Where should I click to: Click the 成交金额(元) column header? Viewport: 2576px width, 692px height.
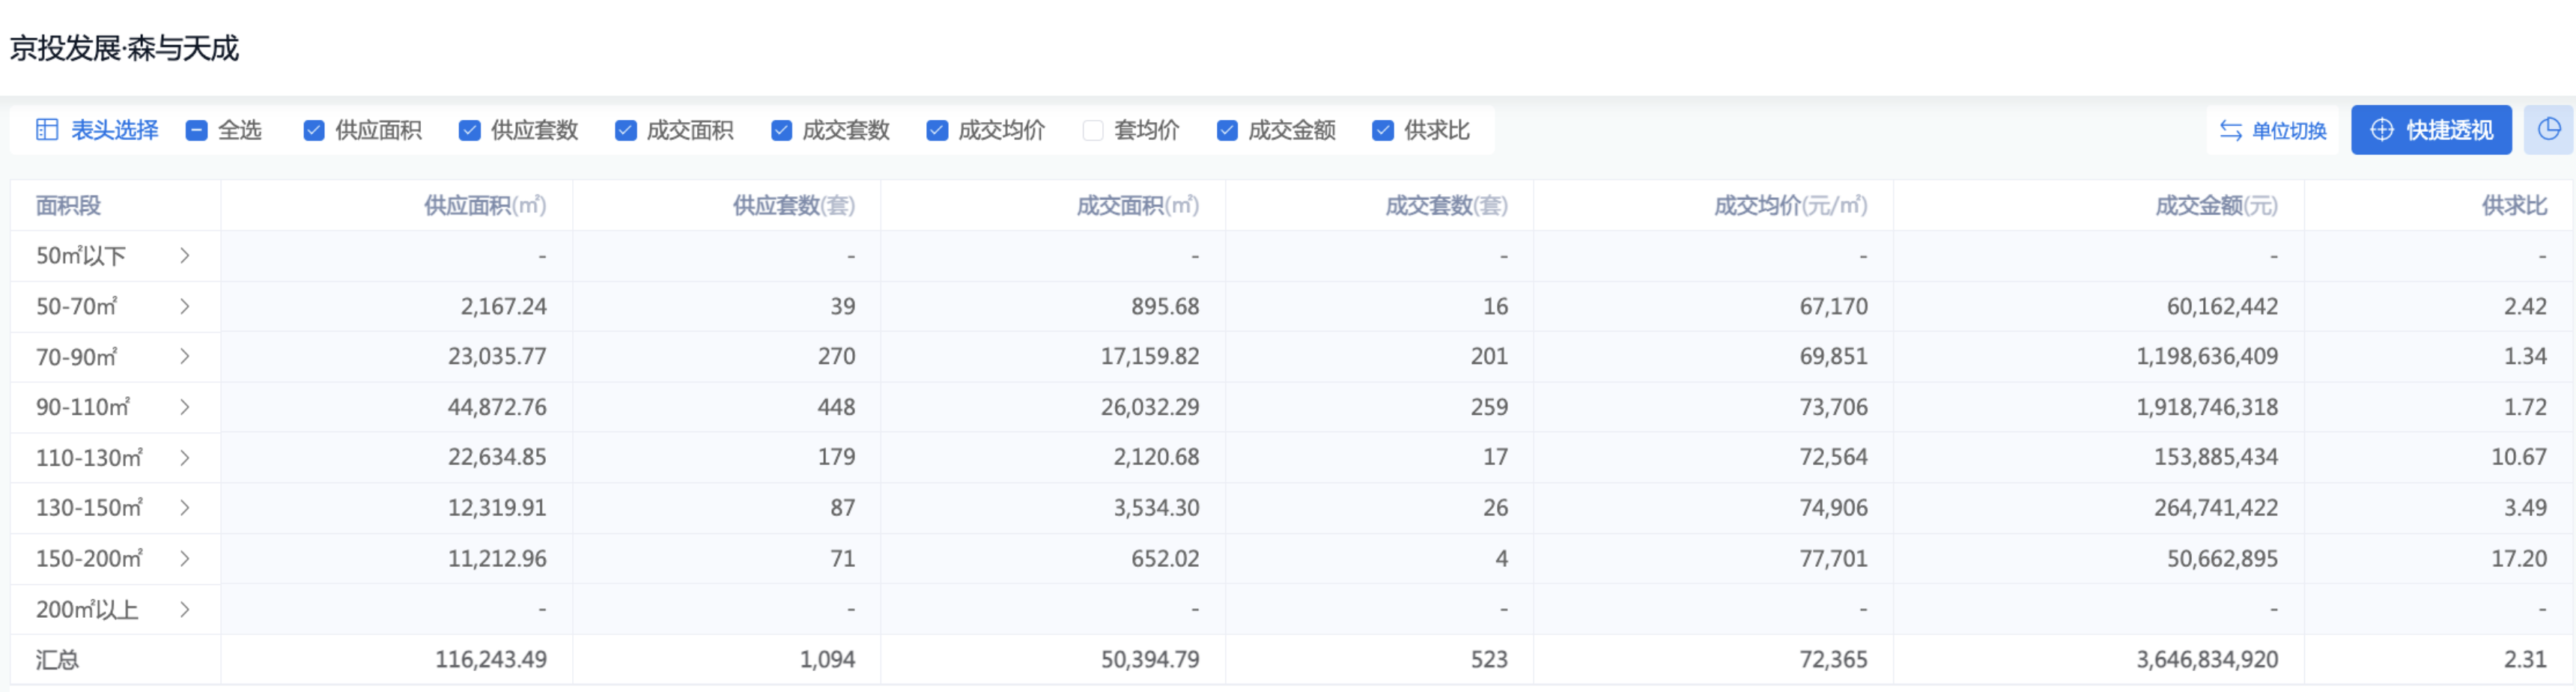[x=2215, y=206]
